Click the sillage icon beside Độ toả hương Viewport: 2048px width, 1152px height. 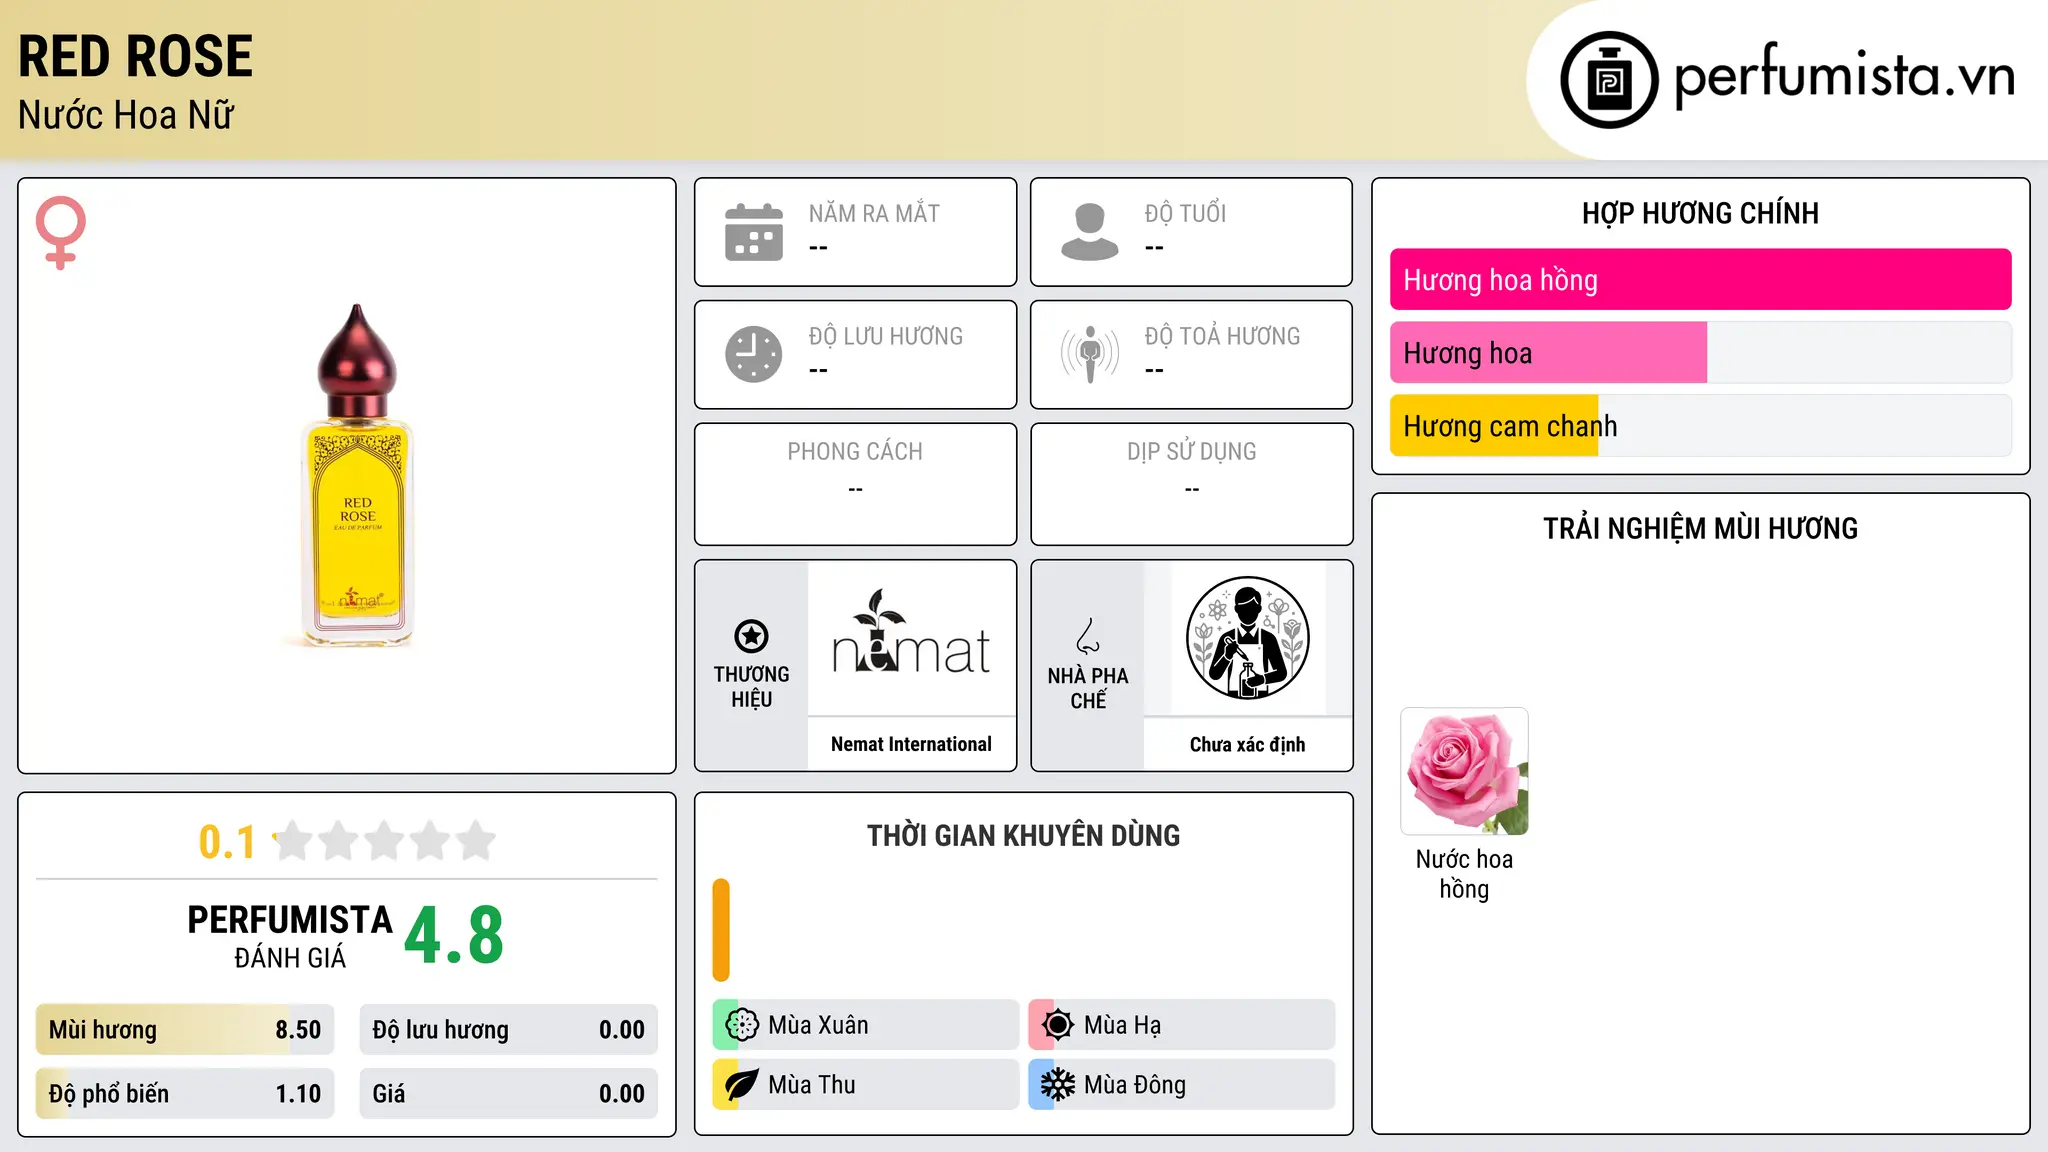(x=1090, y=354)
